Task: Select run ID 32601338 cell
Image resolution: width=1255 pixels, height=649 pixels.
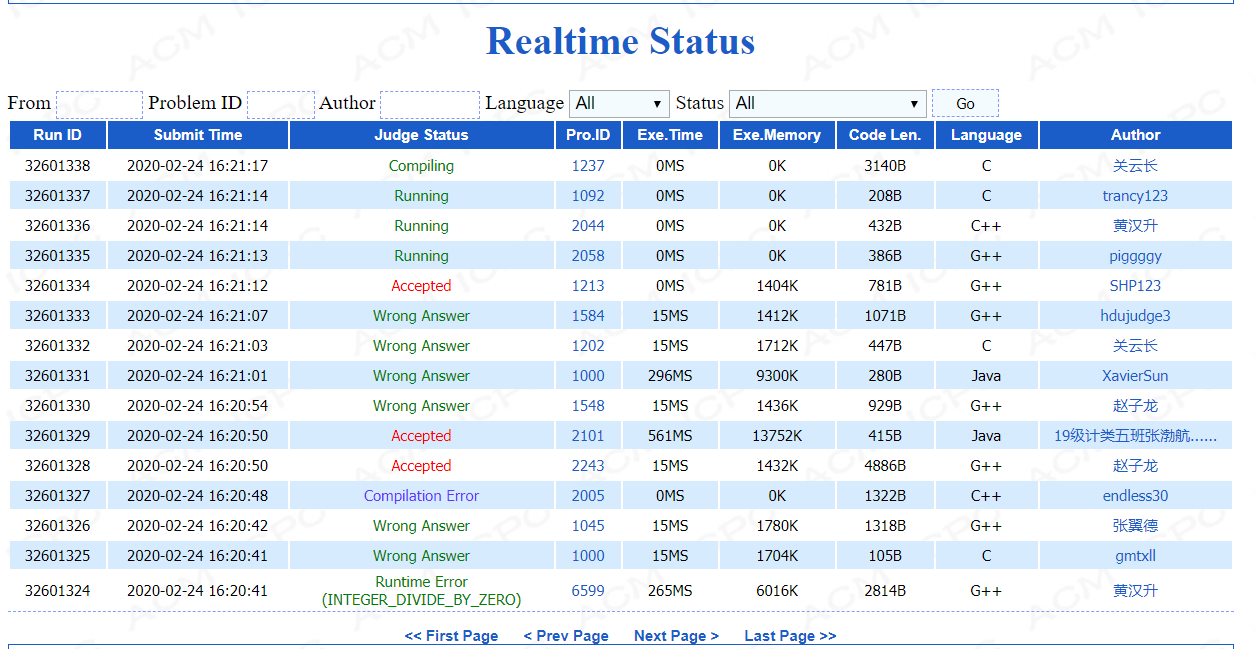Action: point(58,166)
